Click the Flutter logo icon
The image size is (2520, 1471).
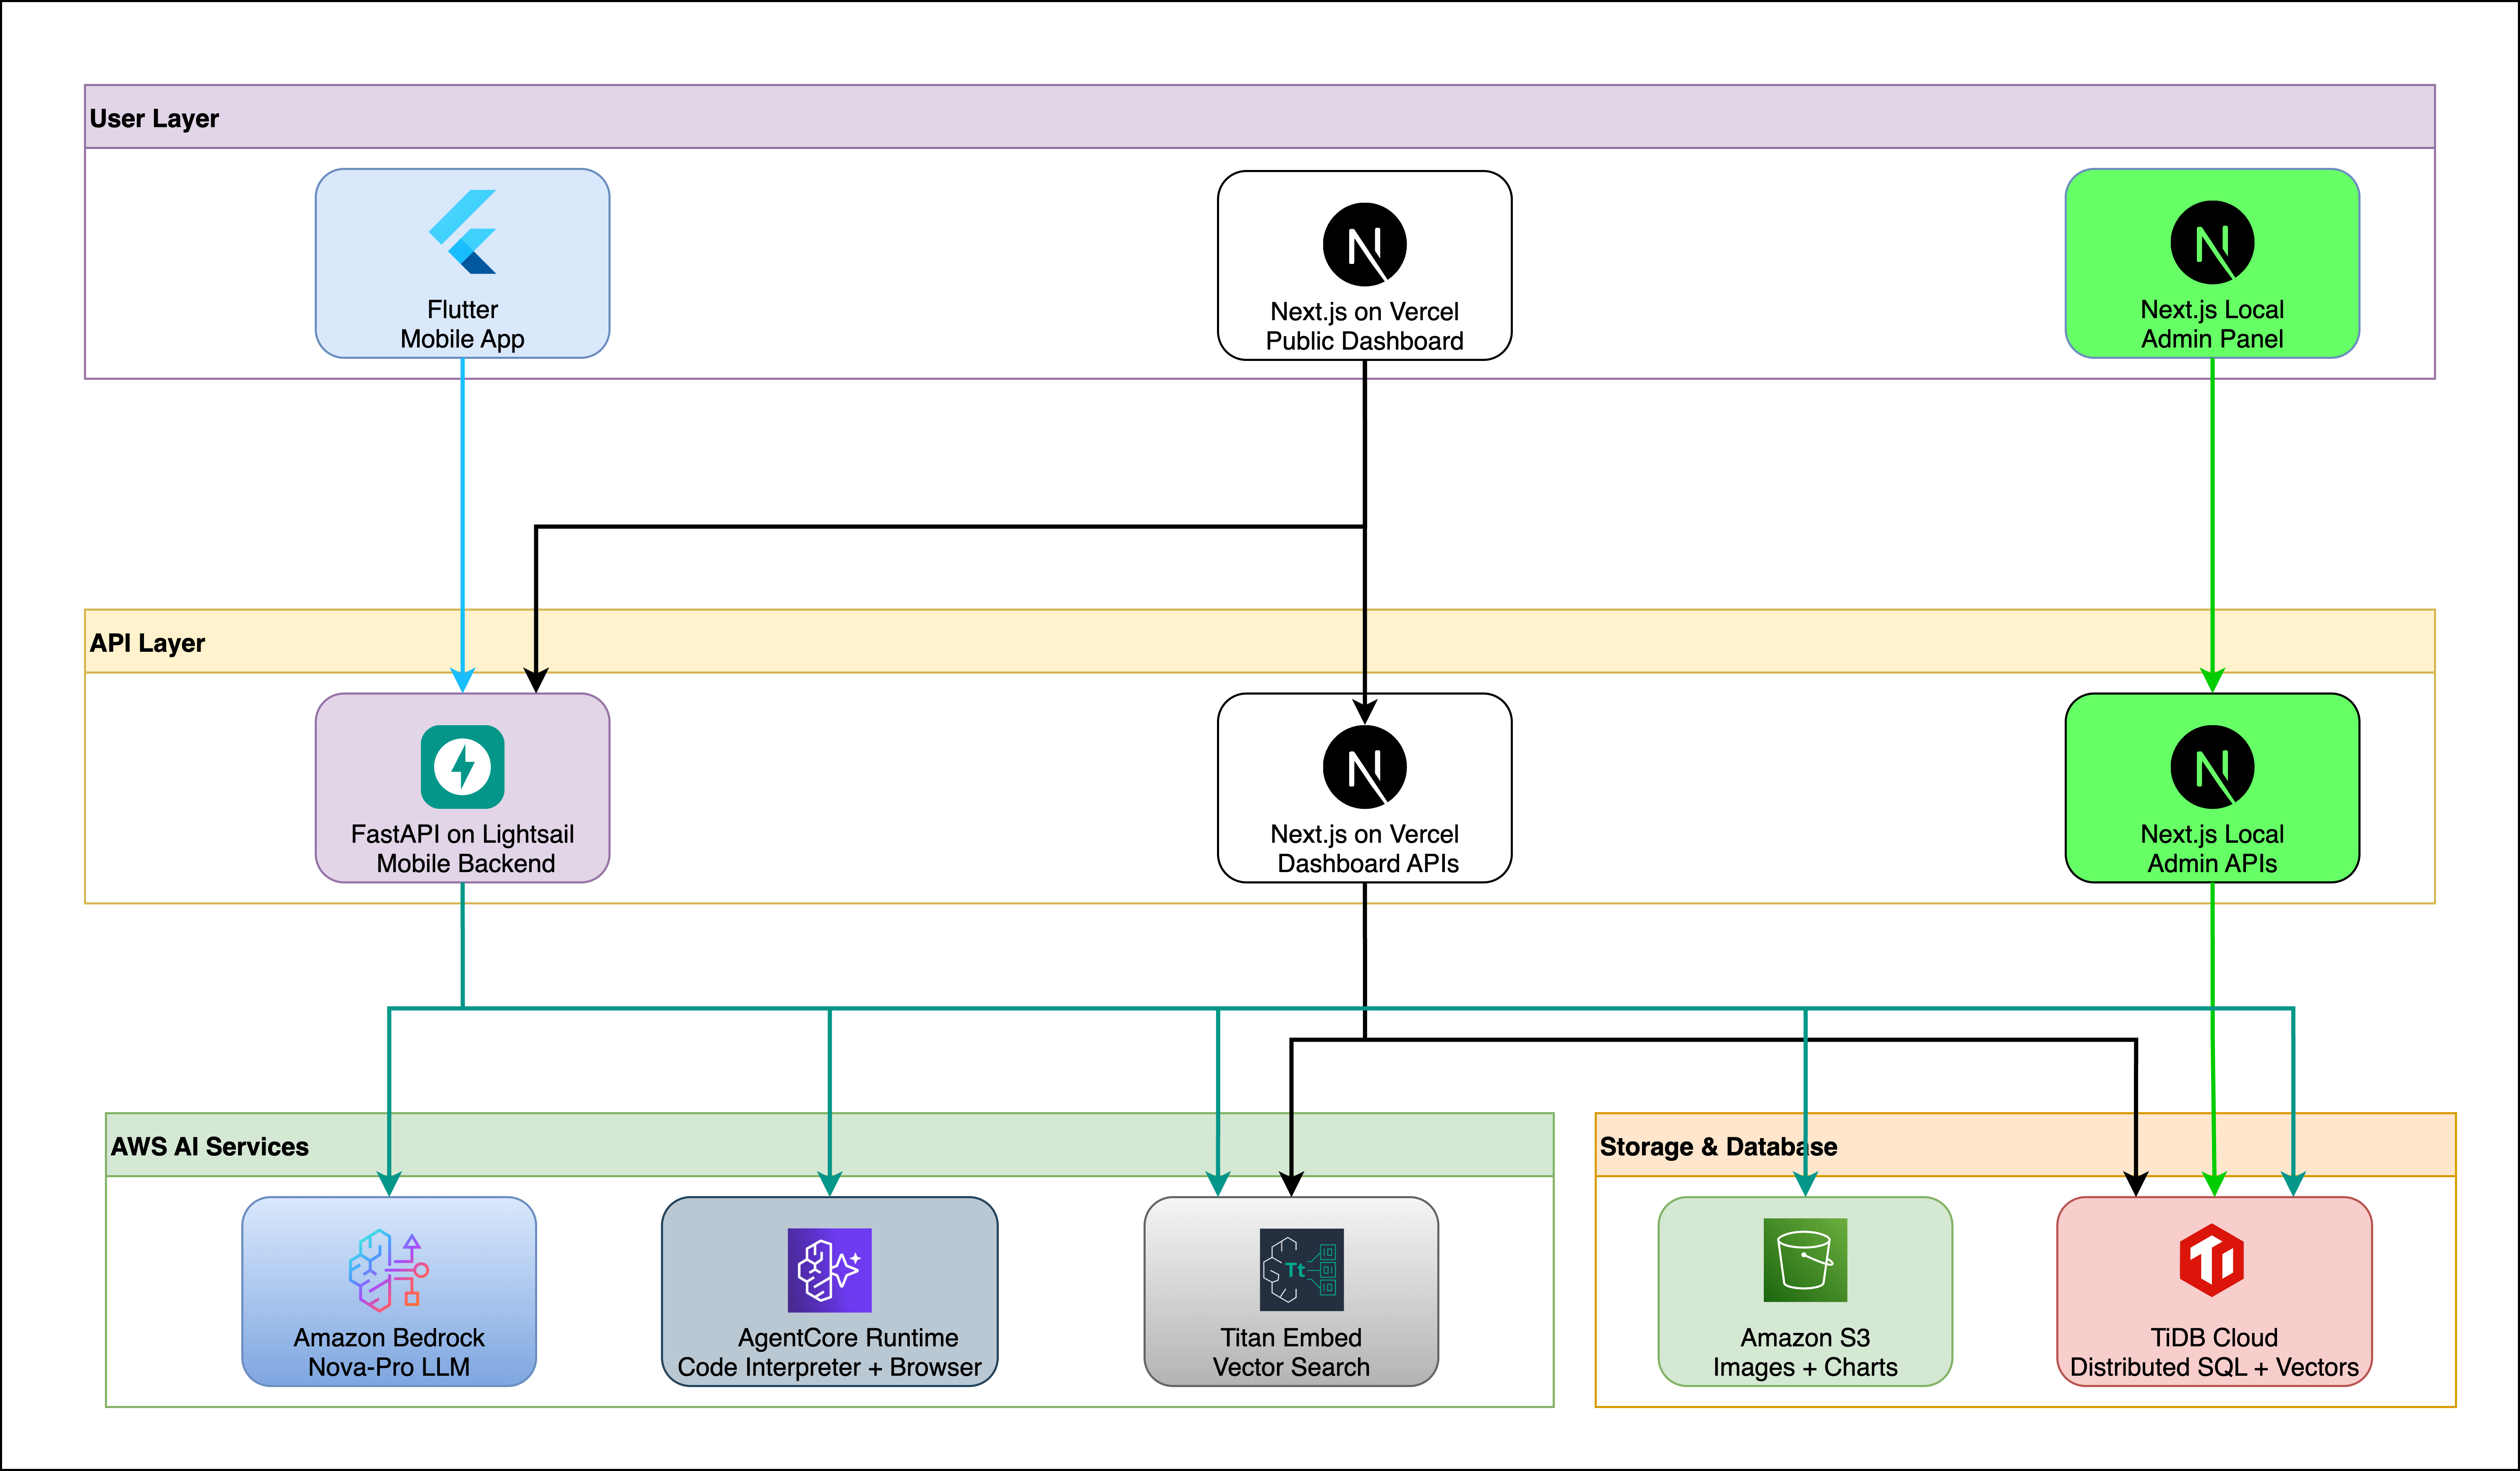coord(462,232)
